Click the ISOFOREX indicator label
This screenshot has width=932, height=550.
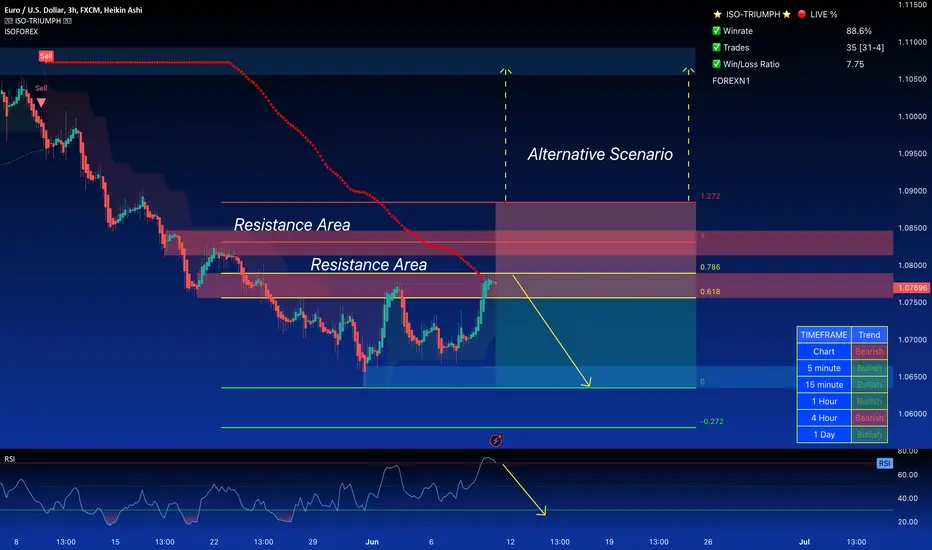click(x=21, y=32)
